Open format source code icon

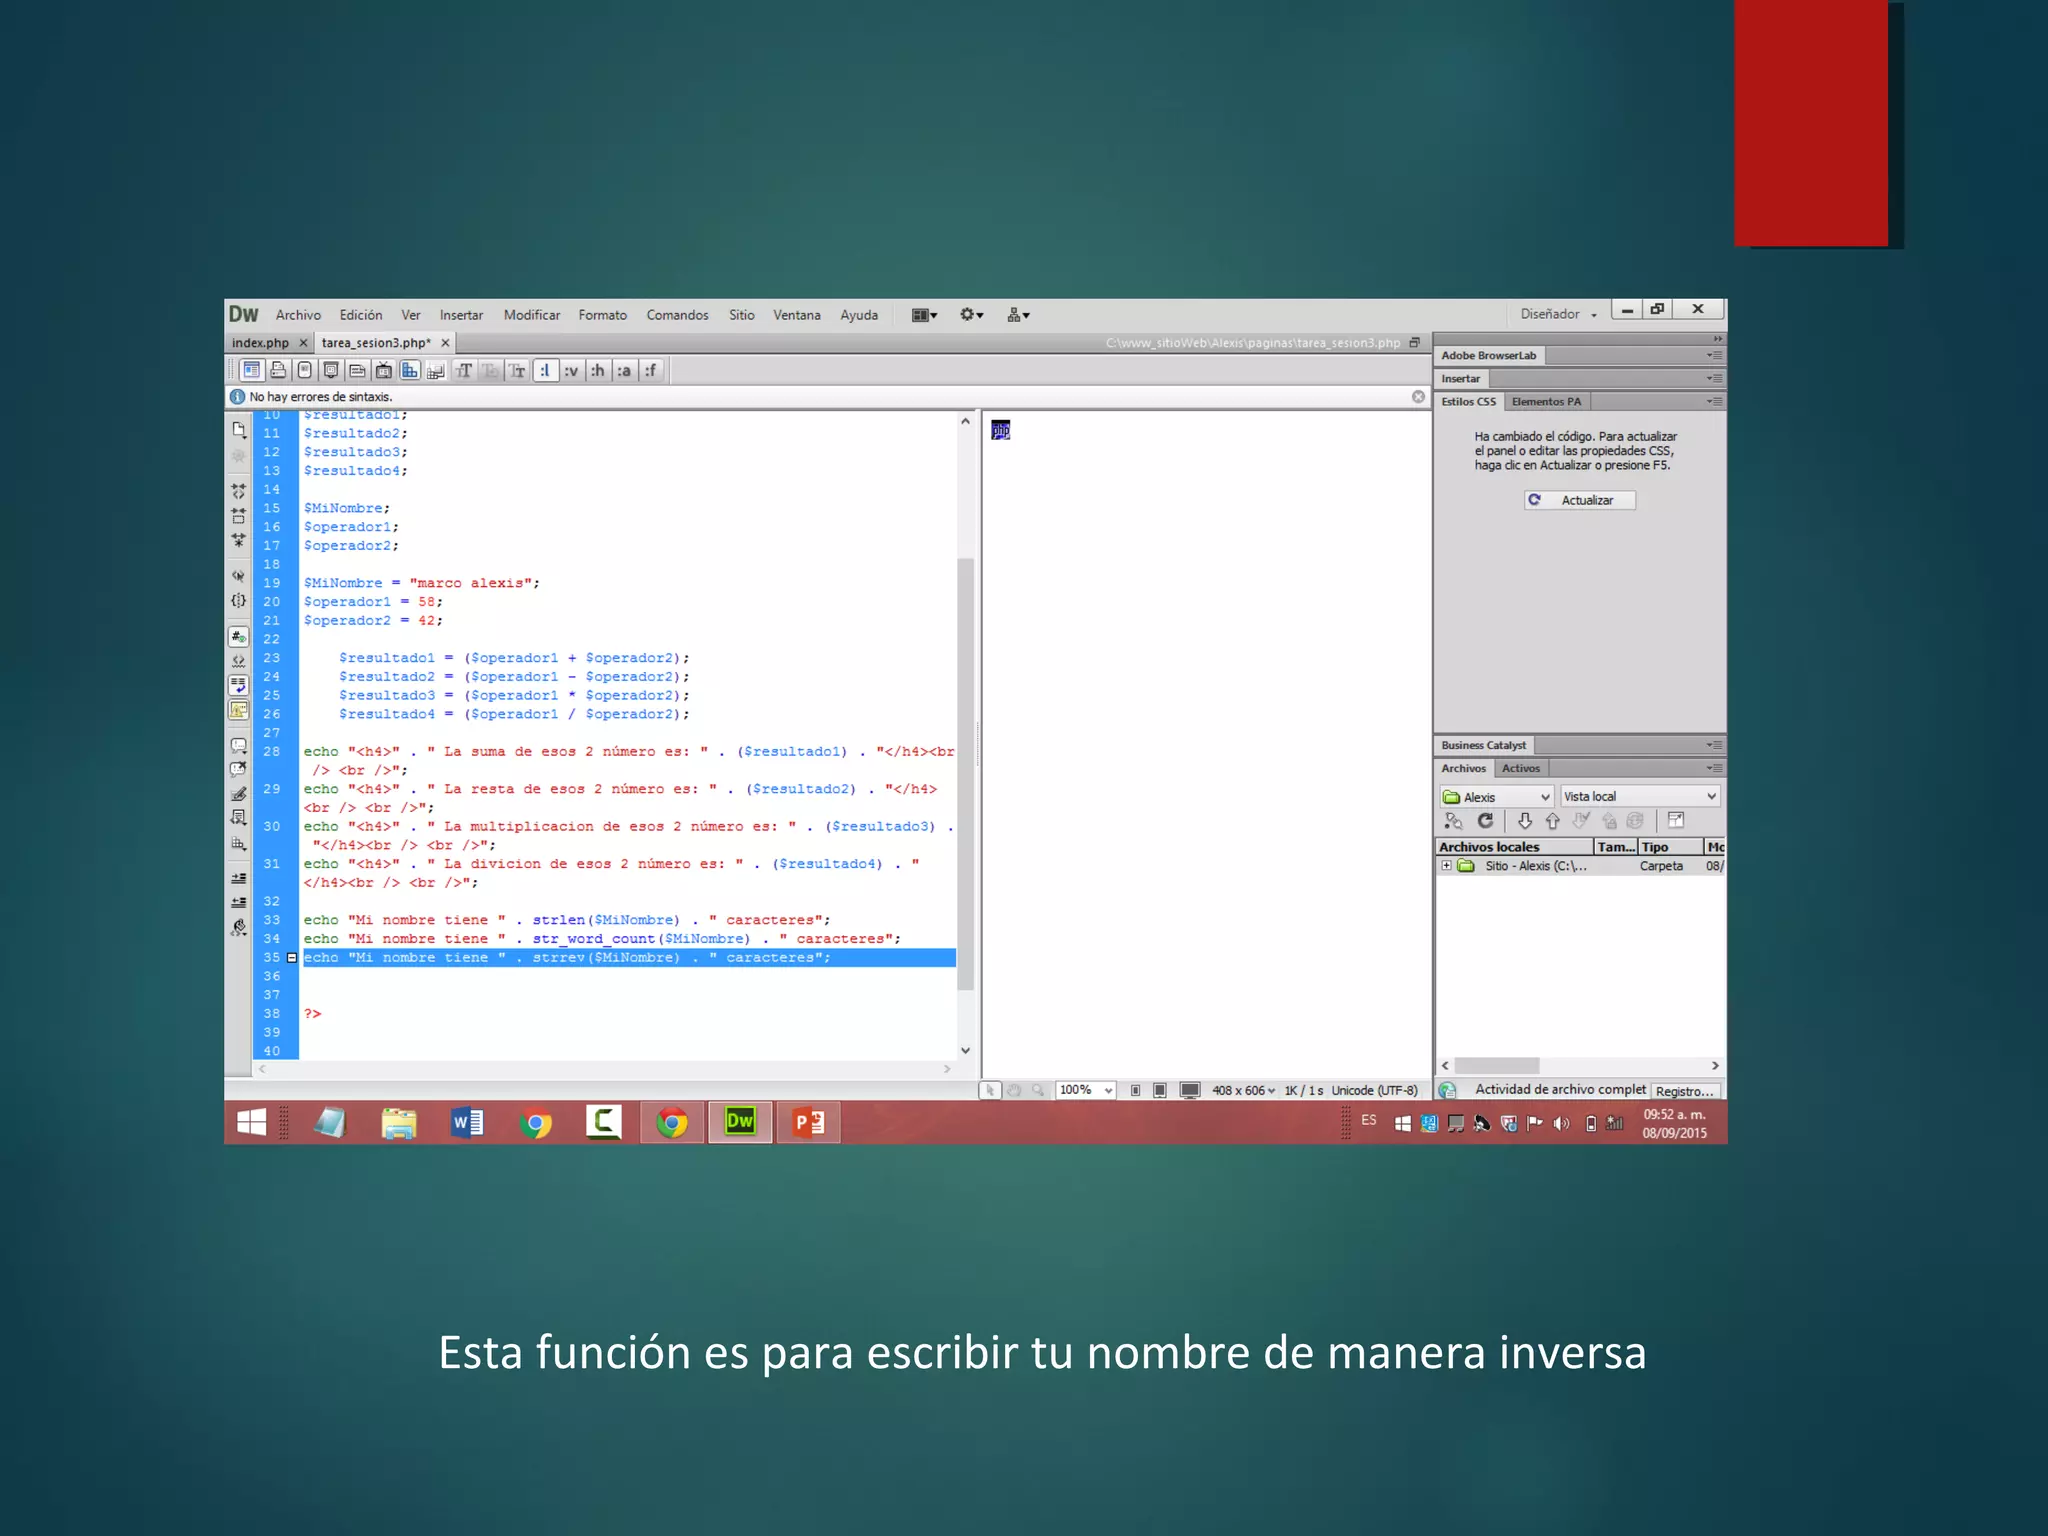pyautogui.click(x=239, y=928)
